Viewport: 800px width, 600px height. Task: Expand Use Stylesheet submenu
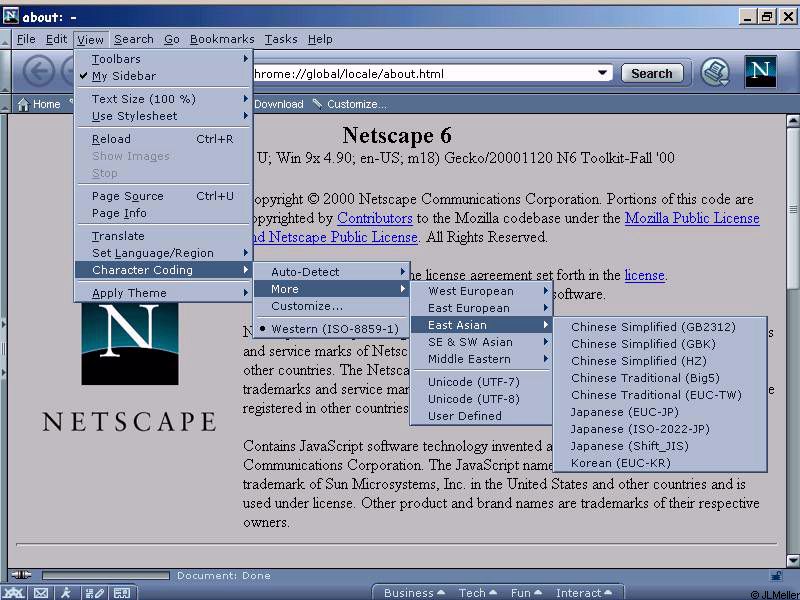tap(163, 116)
